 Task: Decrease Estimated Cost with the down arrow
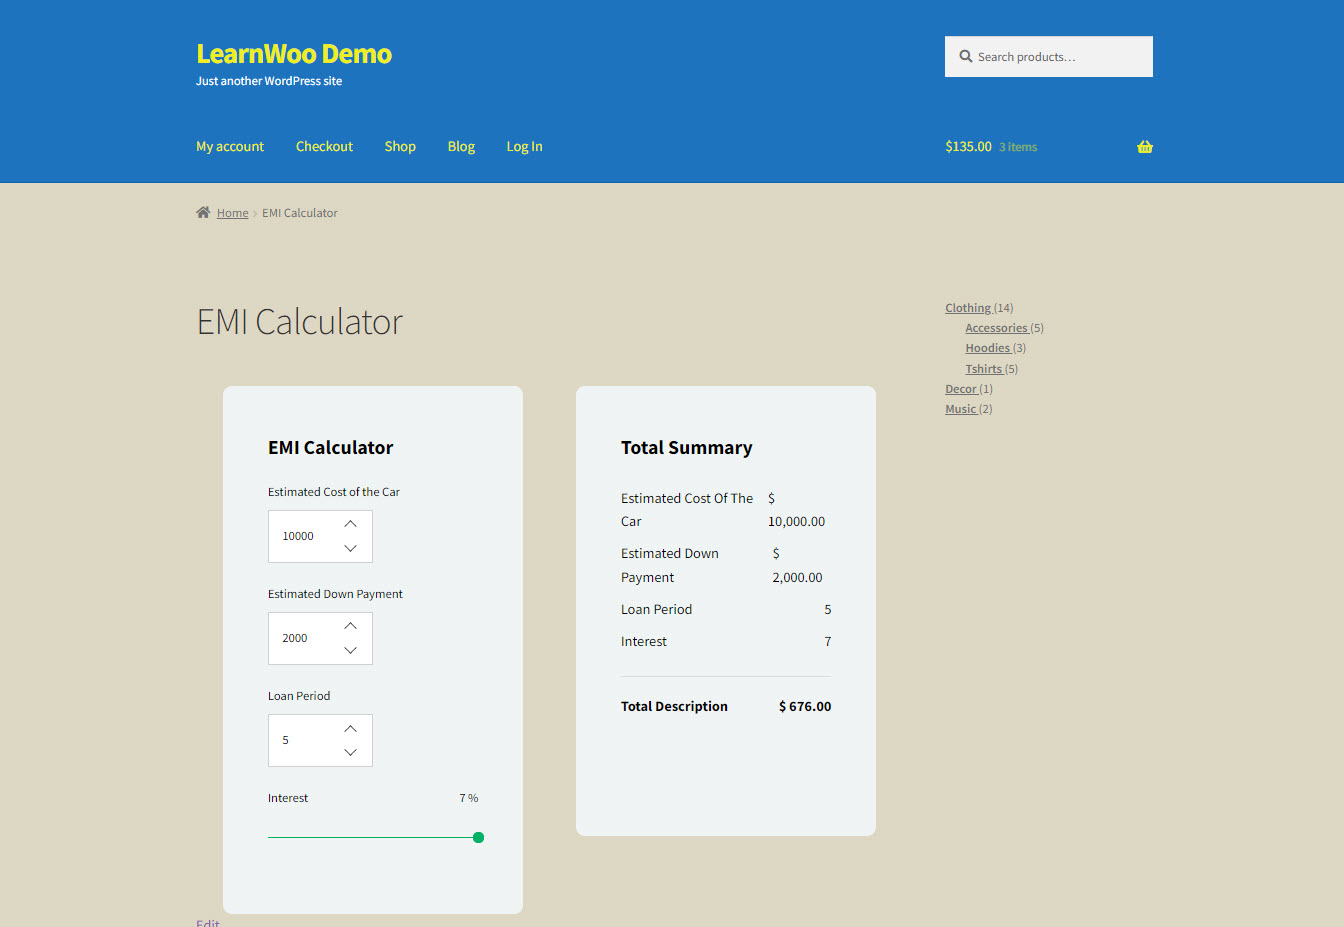click(350, 549)
